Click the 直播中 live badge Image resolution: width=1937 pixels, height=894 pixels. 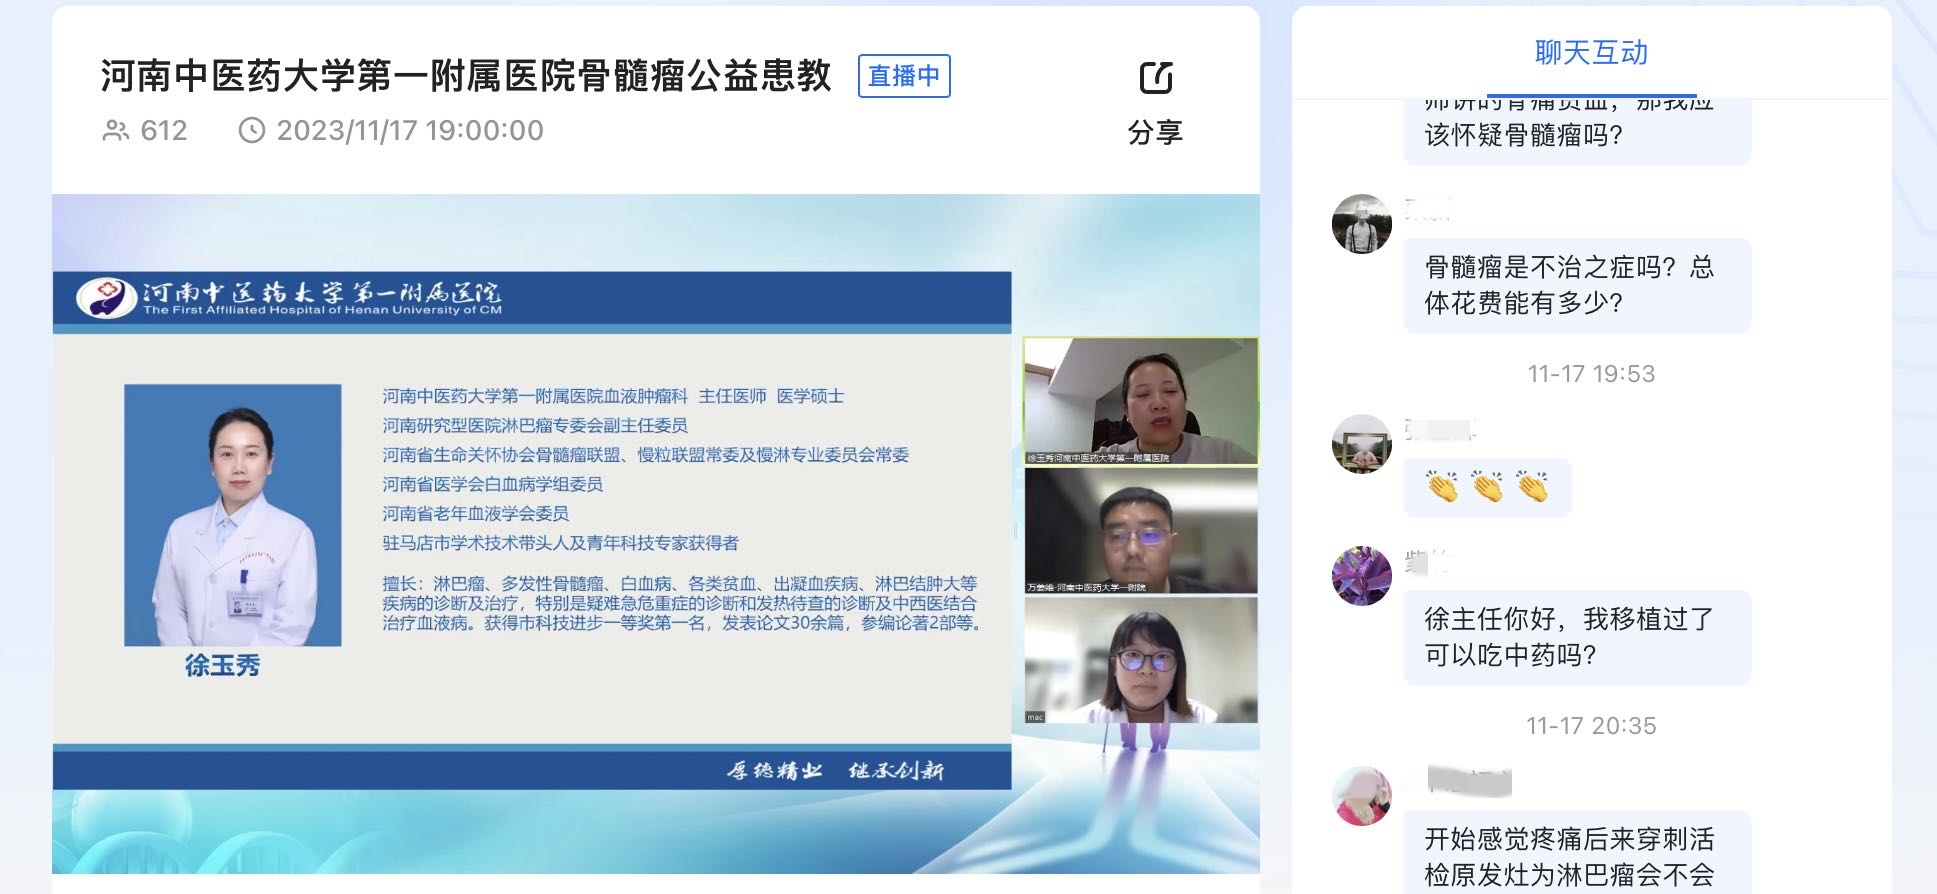(x=904, y=76)
